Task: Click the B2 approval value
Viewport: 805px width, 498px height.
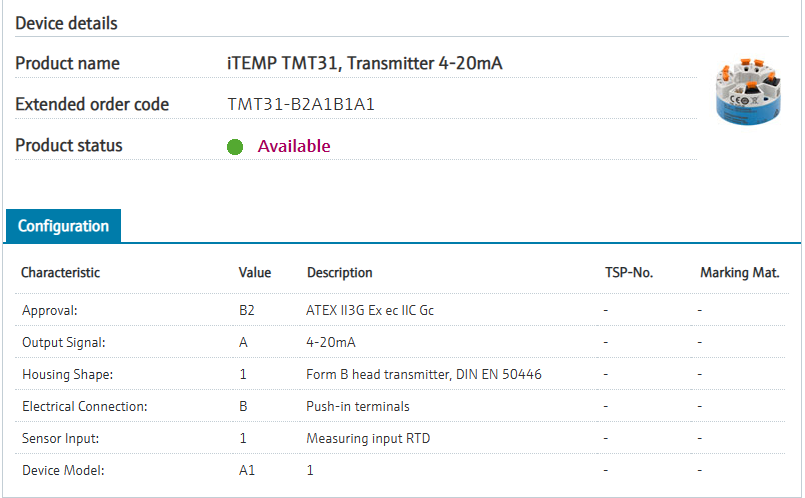Action: coord(247,310)
